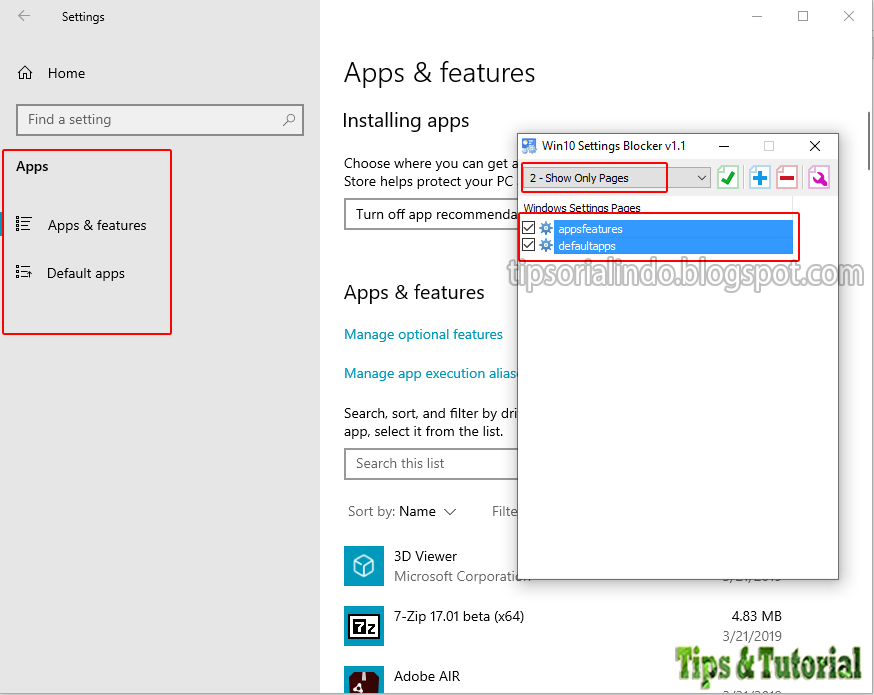Select 7-Zip 17.01 beta (x64) entry

563,626
